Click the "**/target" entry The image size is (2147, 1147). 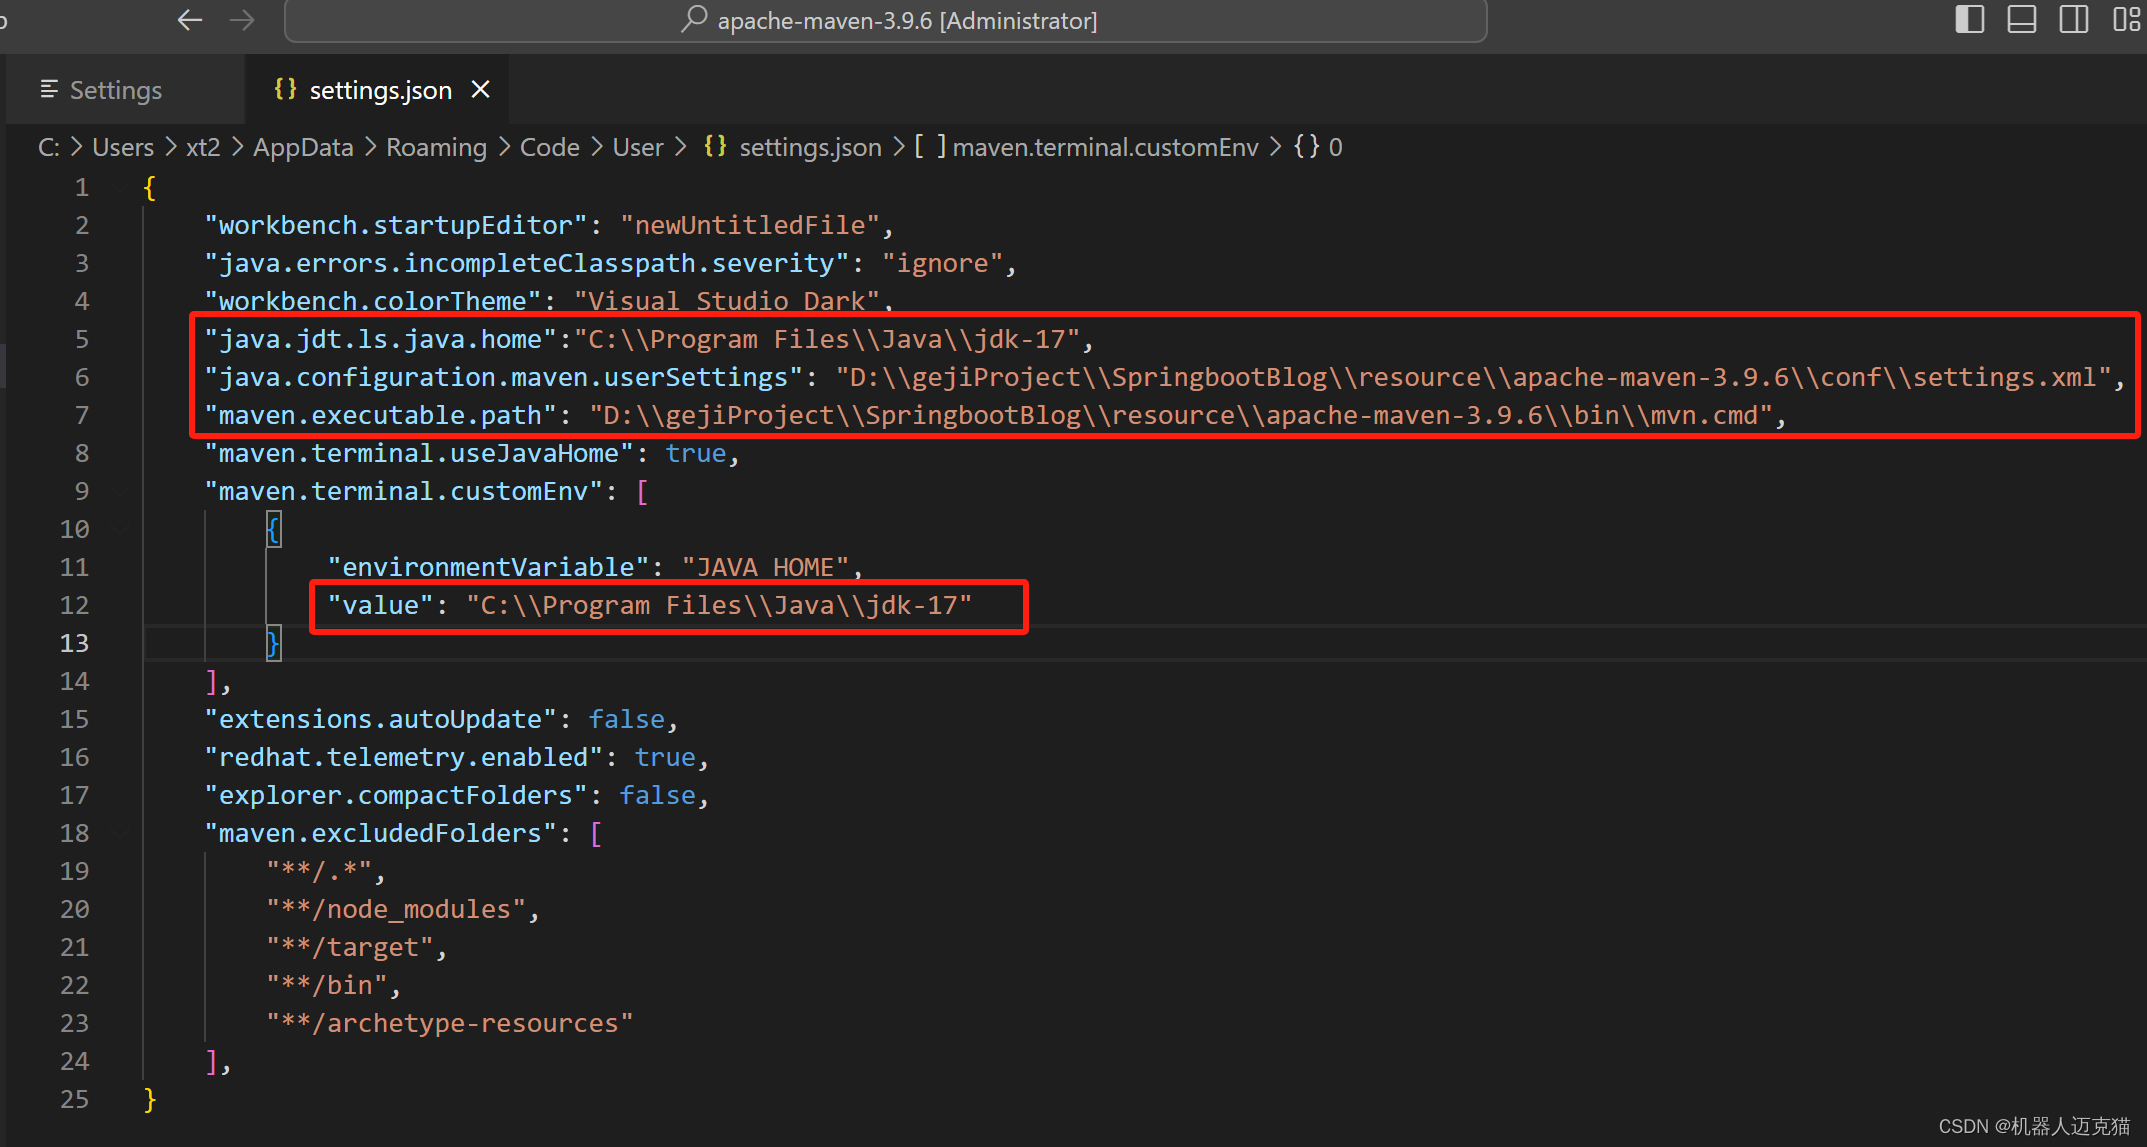click(350, 948)
